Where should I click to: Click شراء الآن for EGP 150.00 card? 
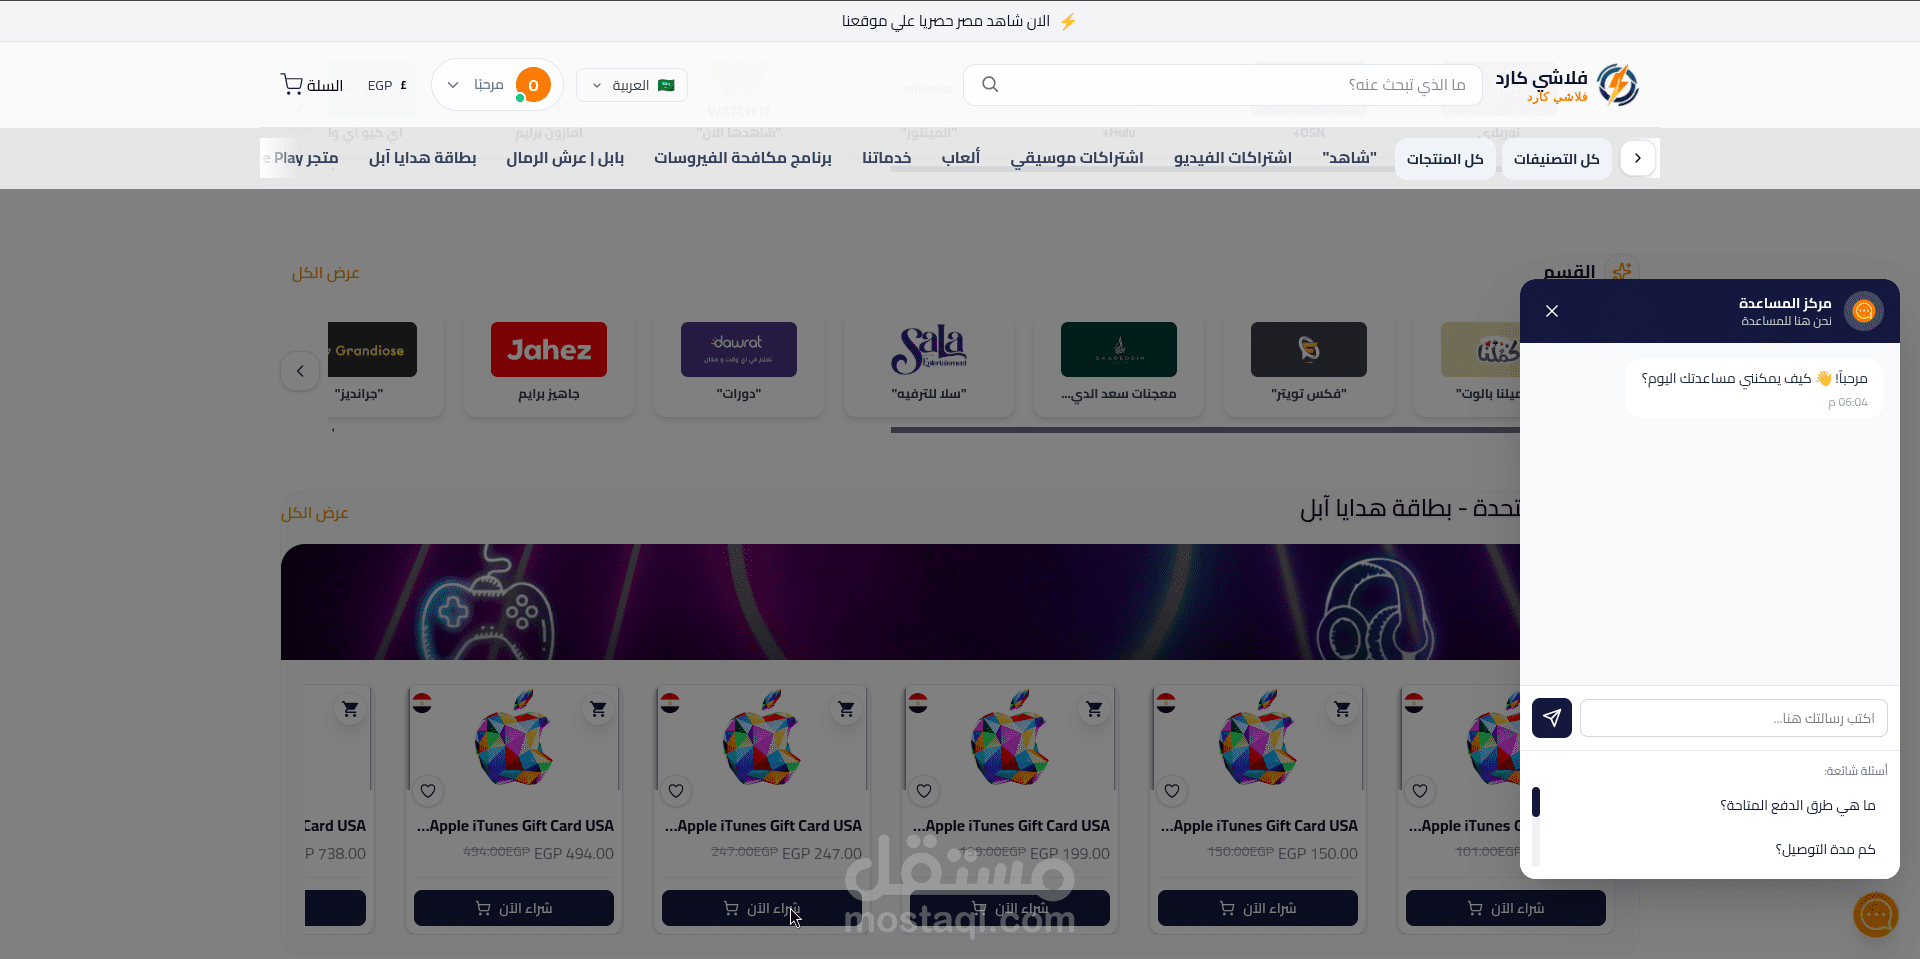point(1258,908)
